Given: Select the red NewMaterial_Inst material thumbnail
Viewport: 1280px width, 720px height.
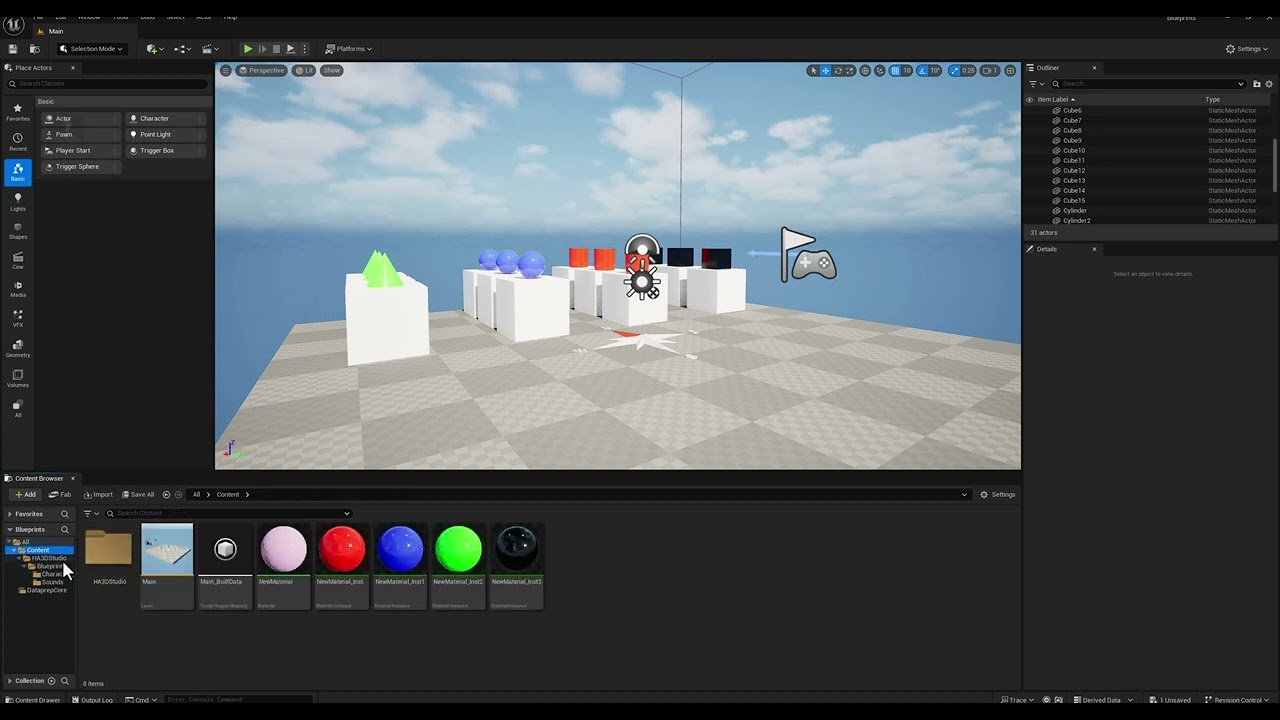Looking at the screenshot, I should pos(342,549).
